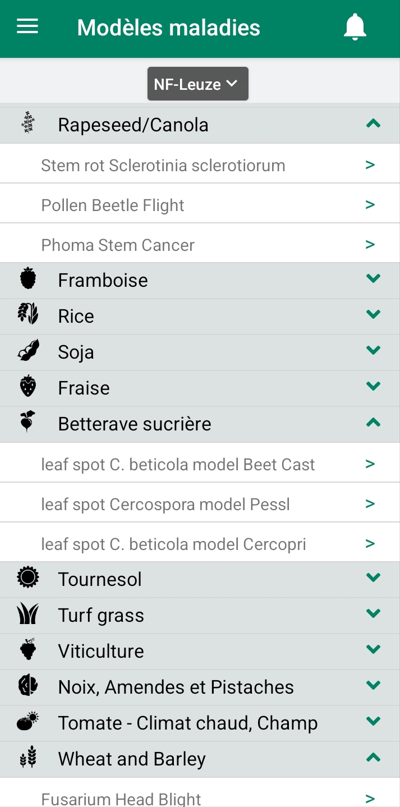Image resolution: width=400 pixels, height=807 pixels.
Task: Click the rice plant icon
Action: click(28, 314)
